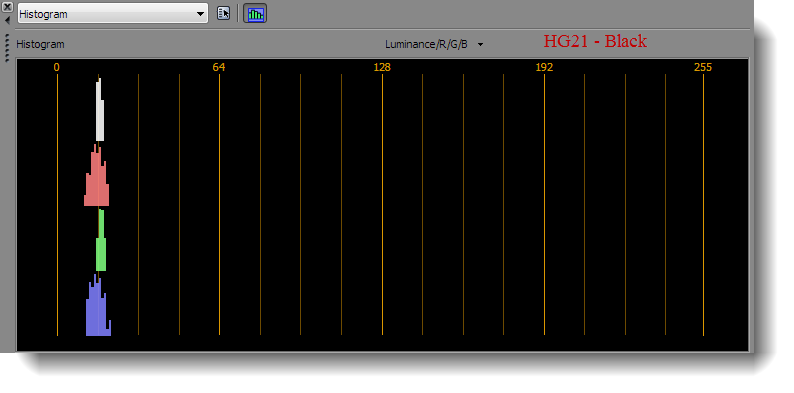Close the scopes panel with the X
This screenshot has width=794, height=393.
[x=7, y=7]
